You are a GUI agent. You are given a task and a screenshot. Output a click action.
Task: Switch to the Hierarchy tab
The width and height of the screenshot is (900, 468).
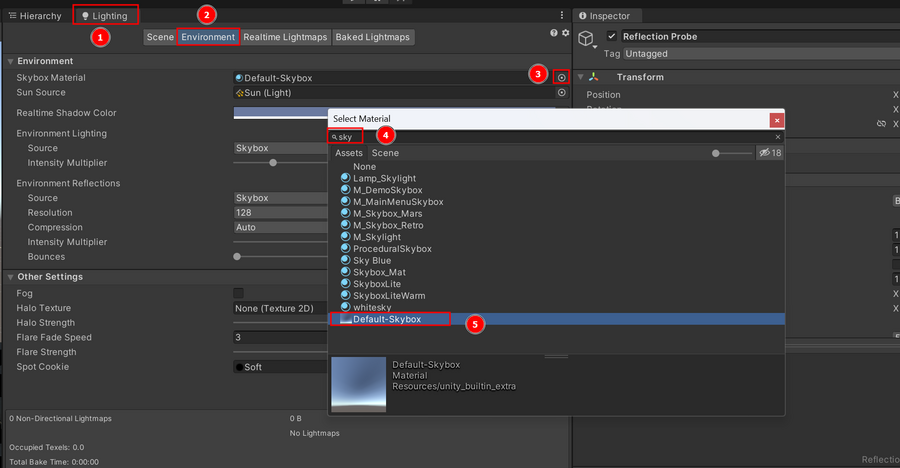pos(36,16)
